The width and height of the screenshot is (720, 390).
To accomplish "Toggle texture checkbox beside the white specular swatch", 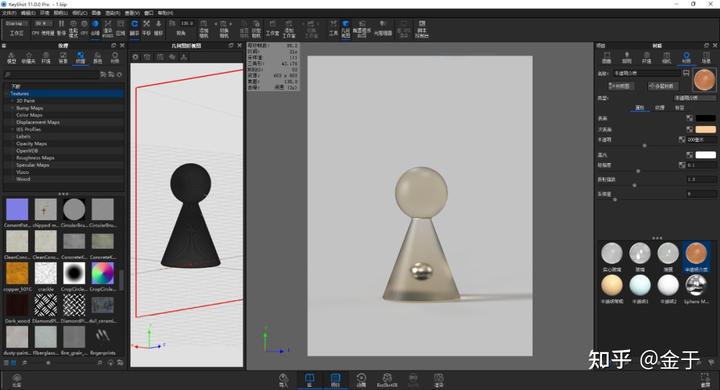I will pyautogui.click(x=689, y=155).
